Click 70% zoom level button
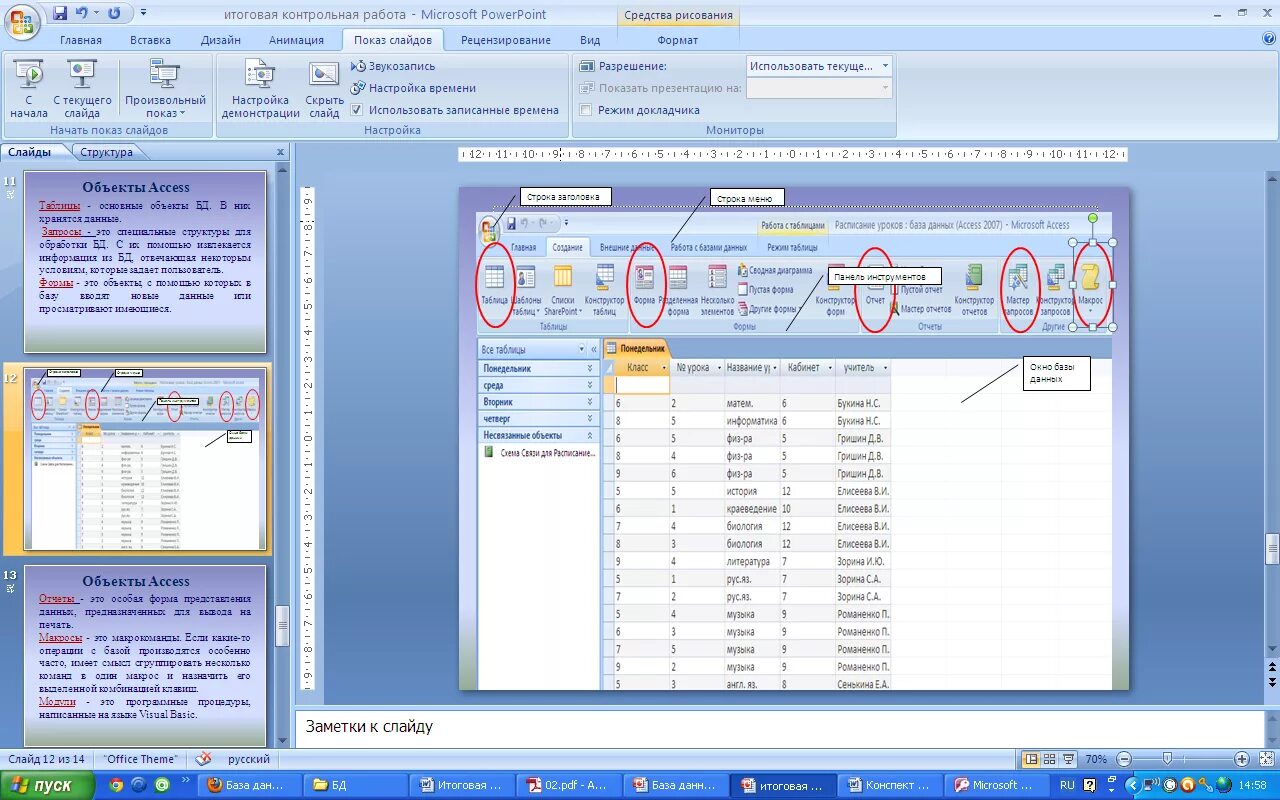Screen dimensions: 1280x800 click(1097, 759)
